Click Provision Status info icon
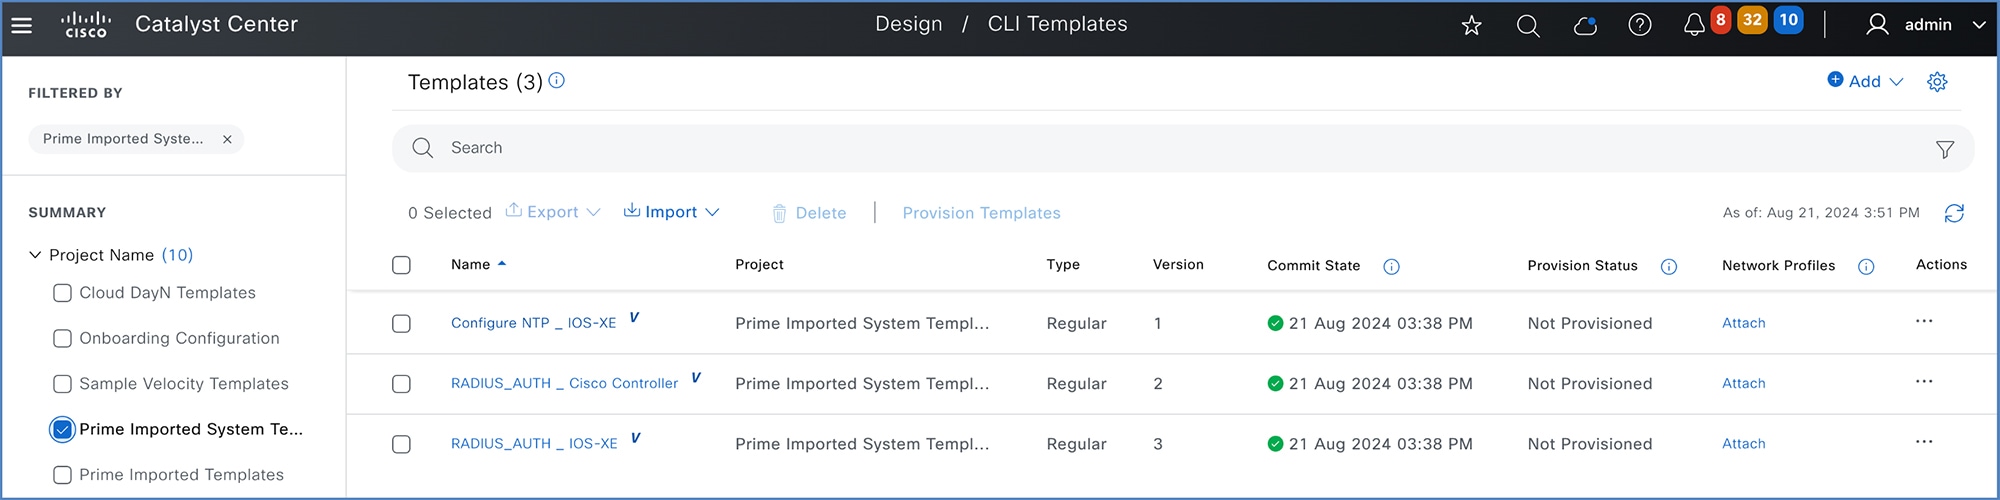This screenshot has width=2000, height=500. coord(1669,266)
